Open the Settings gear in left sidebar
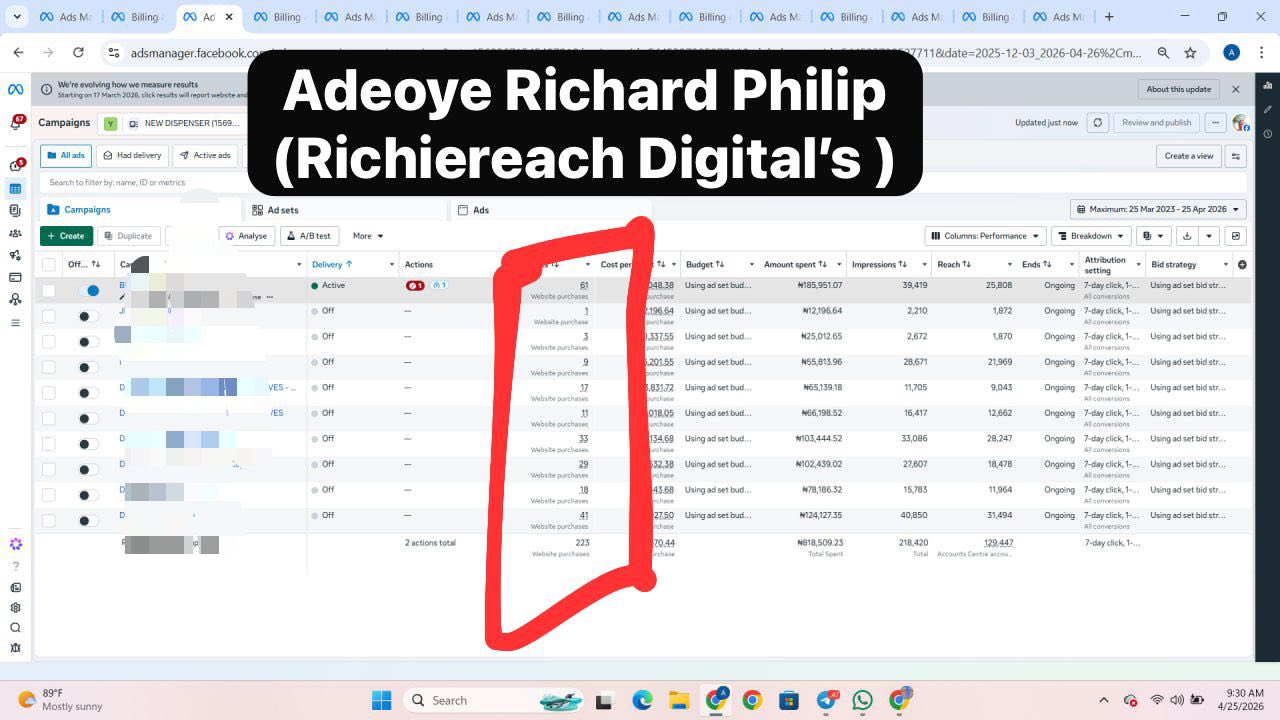Image resolution: width=1280 pixels, height=720 pixels. (x=15, y=607)
